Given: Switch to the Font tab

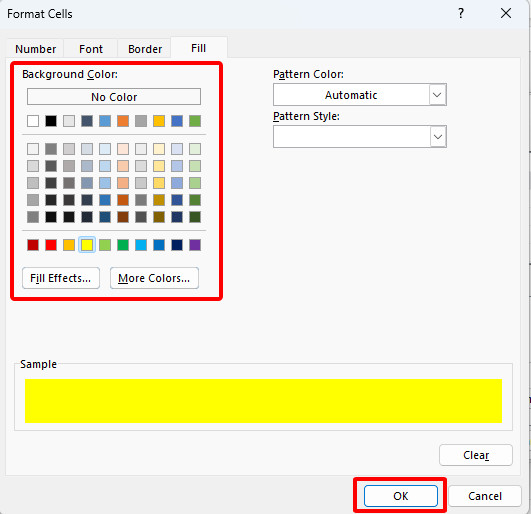Looking at the screenshot, I should pos(91,49).
